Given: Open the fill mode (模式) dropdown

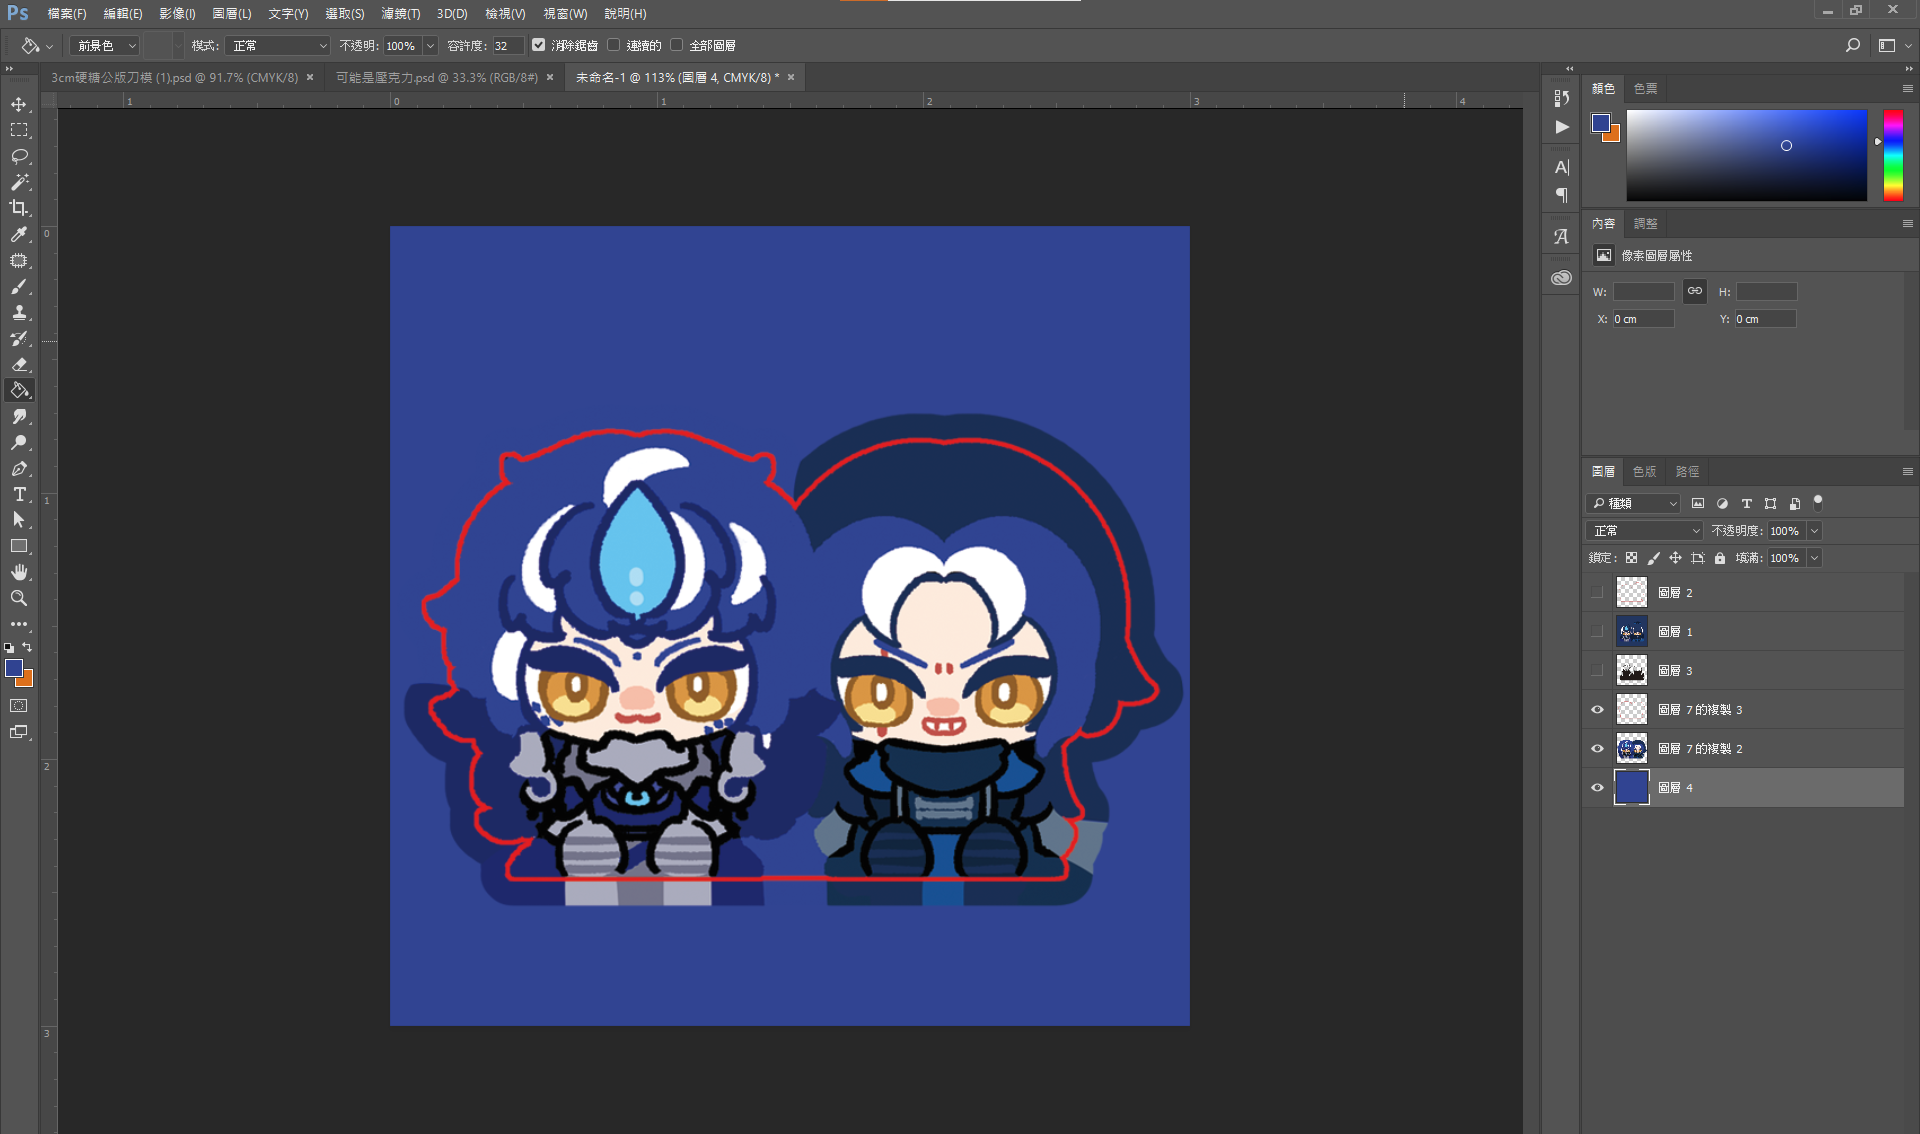Looking at the screenshot, I should [277, 46].
